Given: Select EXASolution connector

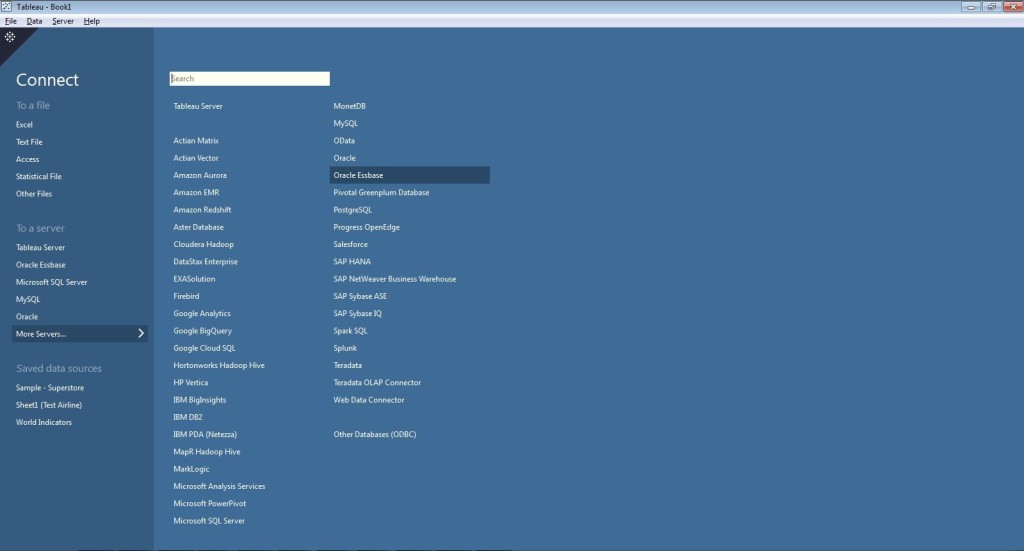Looking at the screenshot, I should [x=194, y=279].
